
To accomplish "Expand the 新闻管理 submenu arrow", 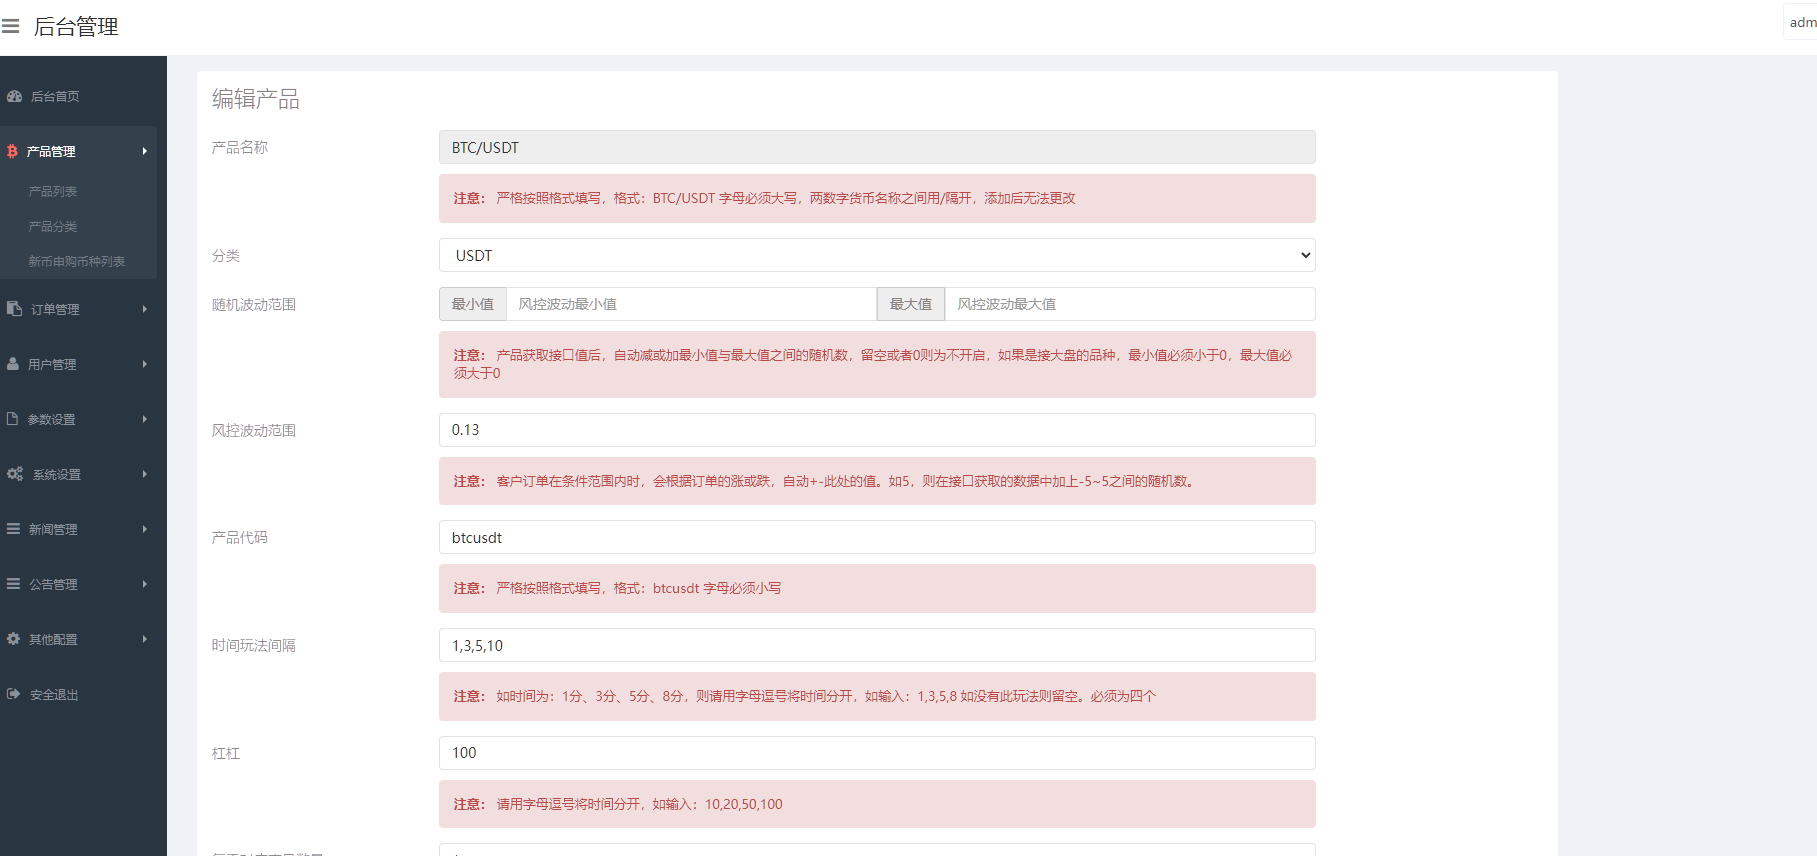I will [x=145, y=529].
